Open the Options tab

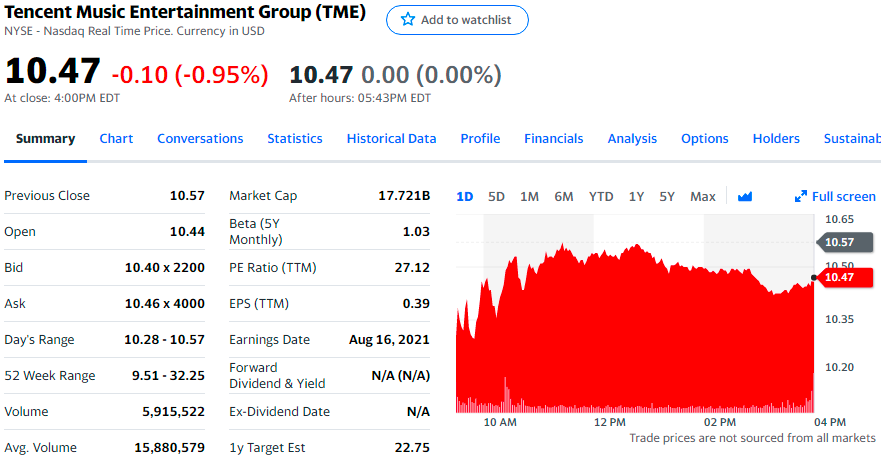(x=705, y=139)
